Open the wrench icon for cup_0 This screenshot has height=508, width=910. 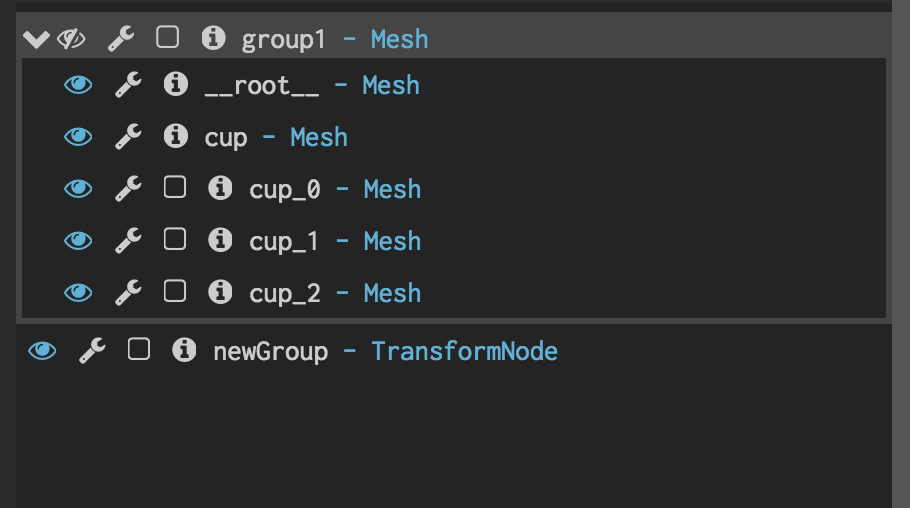128,189
